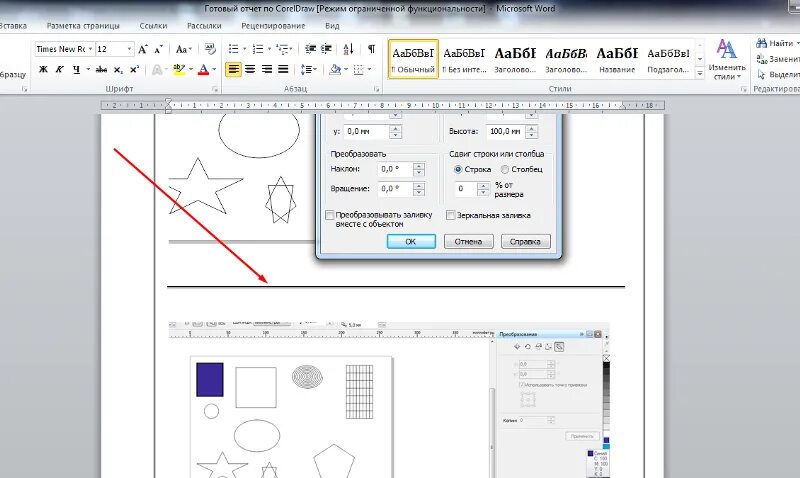Open the Шрифт dialog launcher
Viewport: 800px width, 478px height.
(215, 89)
